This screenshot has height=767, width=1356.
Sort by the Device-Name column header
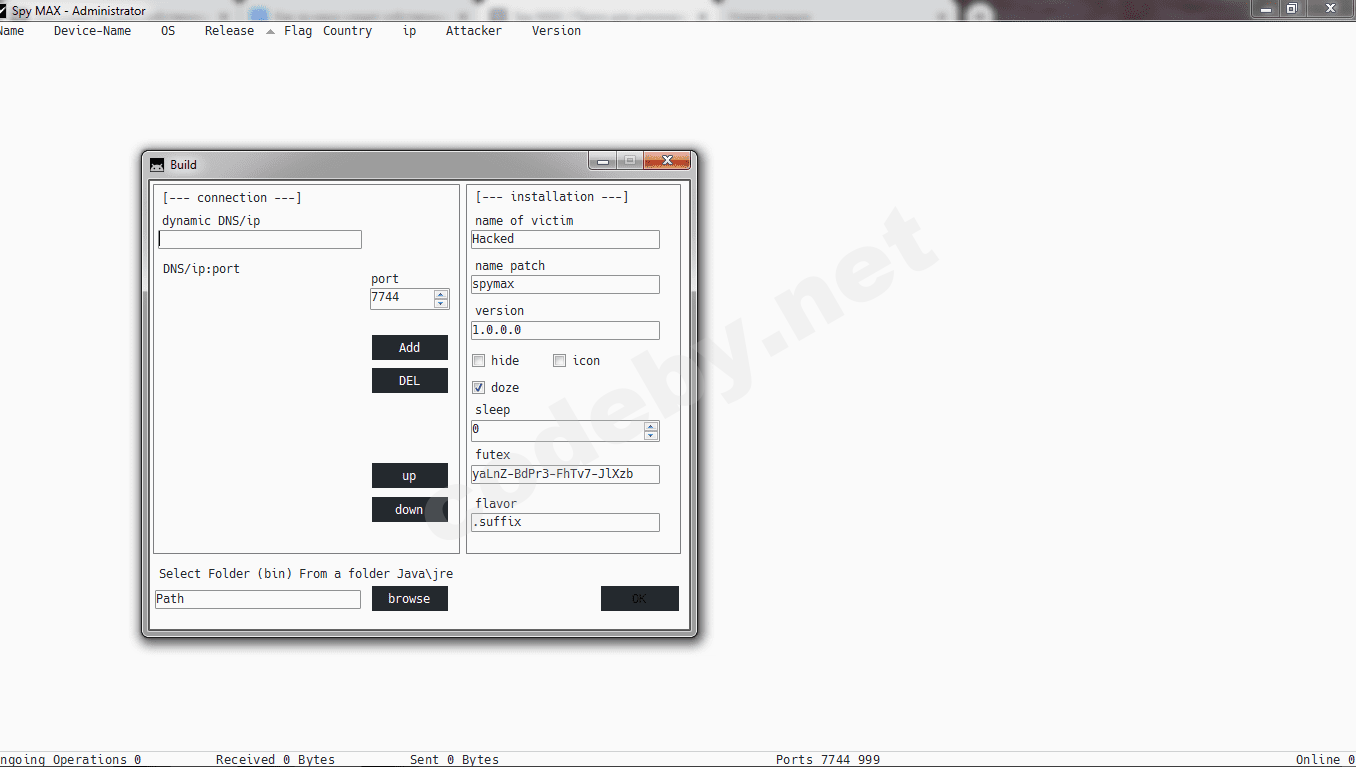click(x=92, y=31)
